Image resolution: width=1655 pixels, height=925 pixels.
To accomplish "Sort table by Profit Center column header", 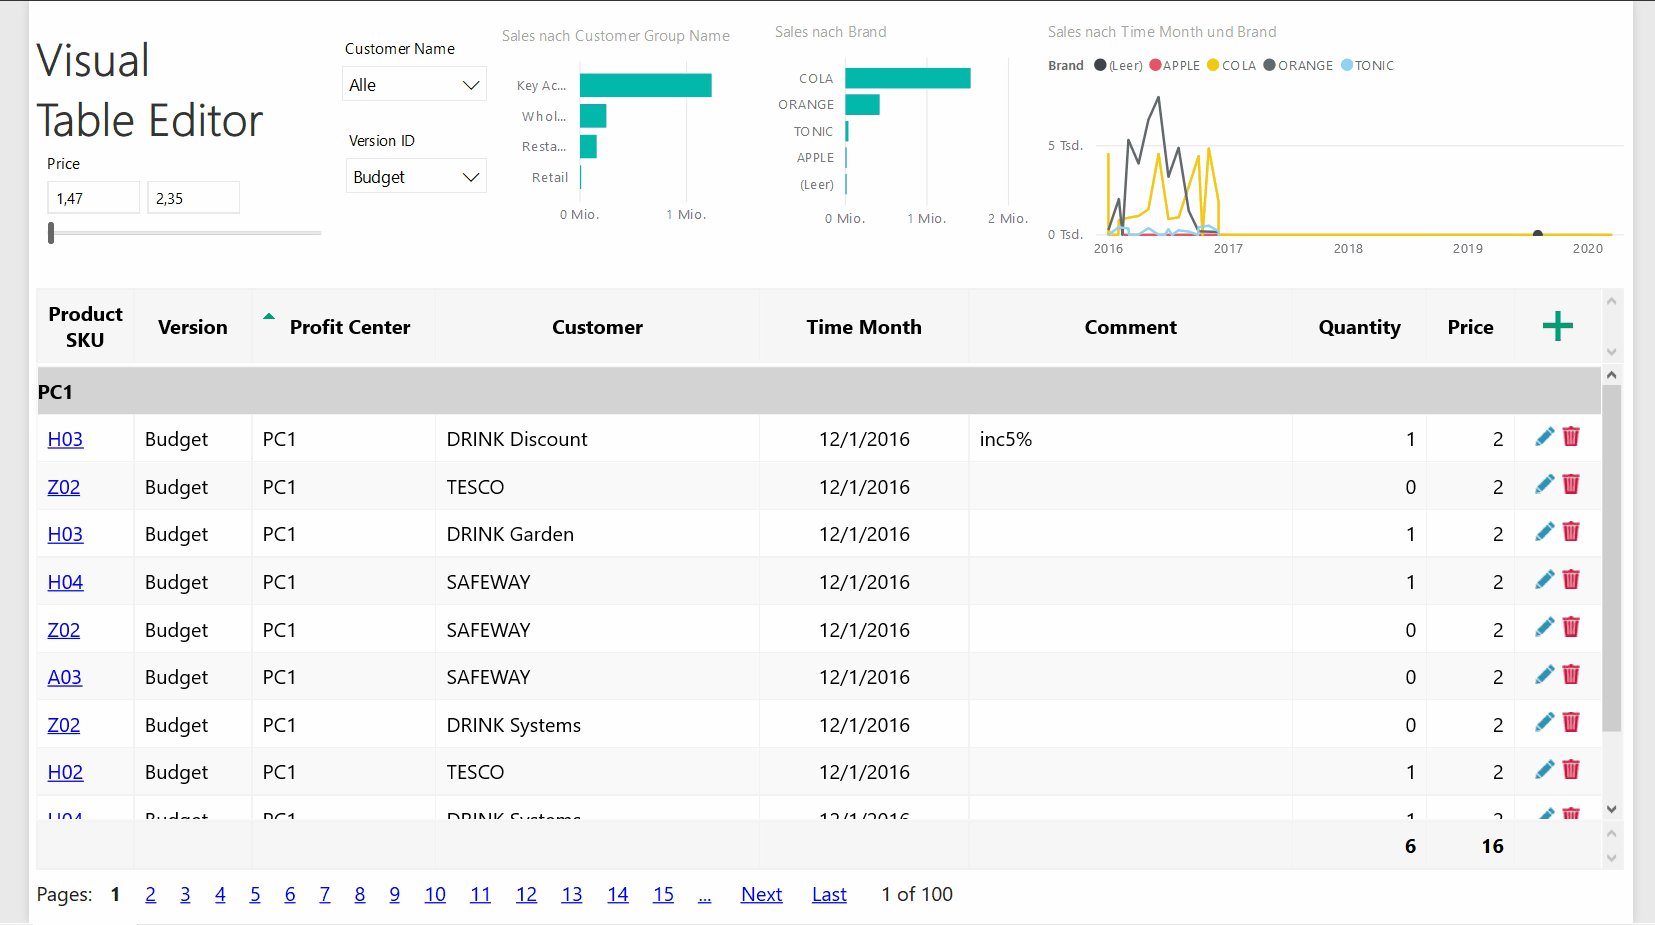I will pos(349,327).
